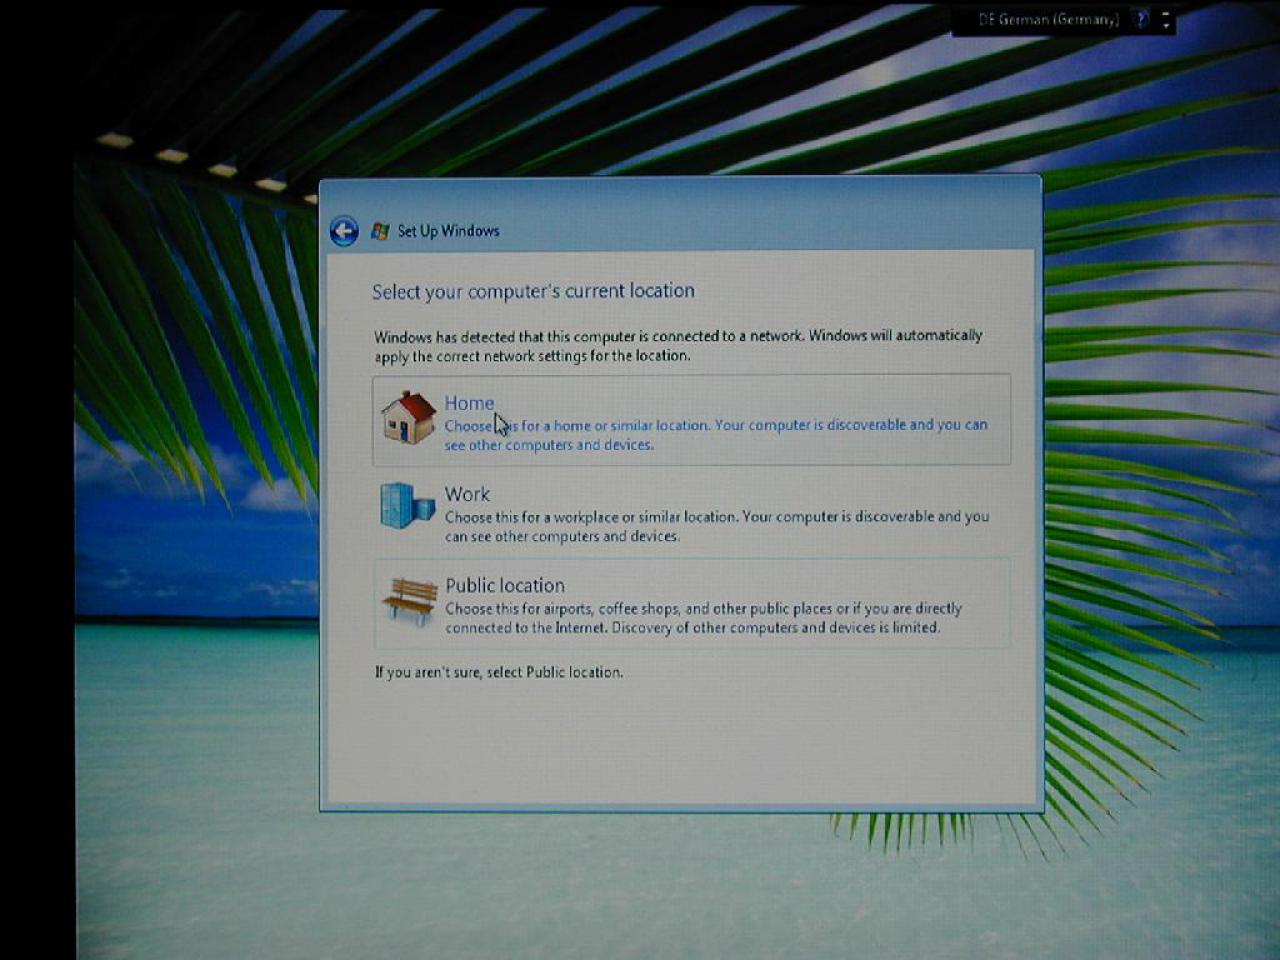Go back using the blue arrow button
The image size is (1280, 960).
(x=344, y=231)
